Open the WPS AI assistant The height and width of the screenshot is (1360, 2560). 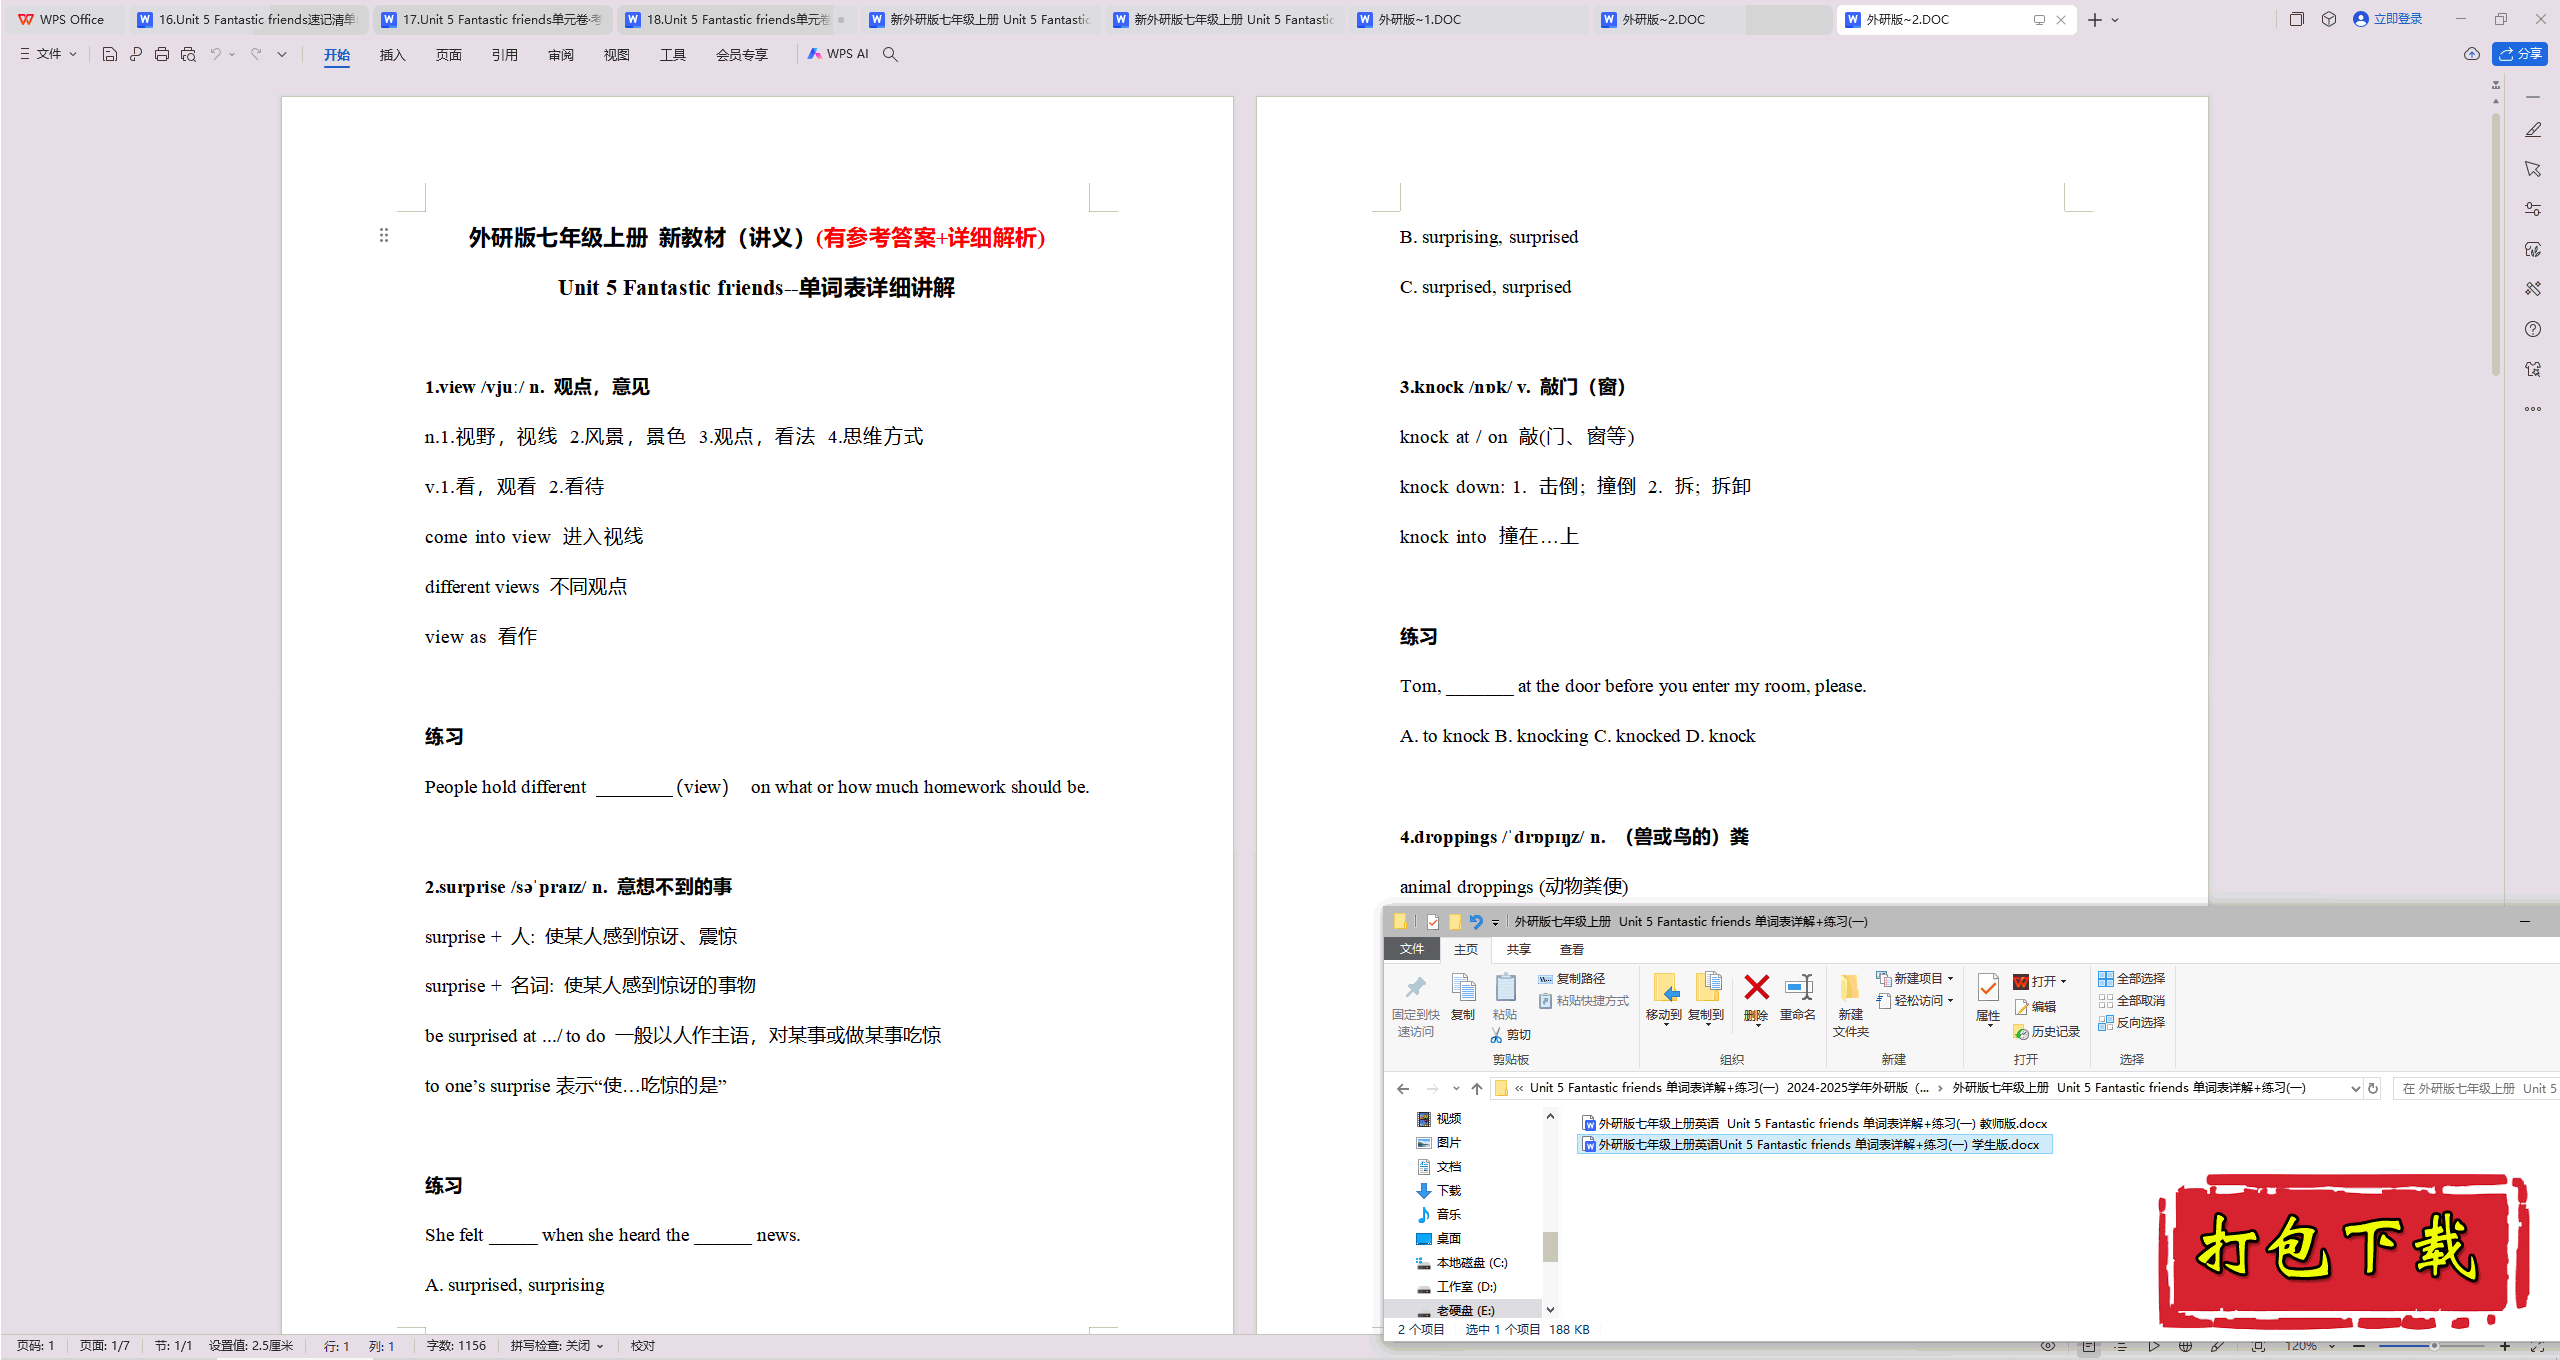[838, 54]
